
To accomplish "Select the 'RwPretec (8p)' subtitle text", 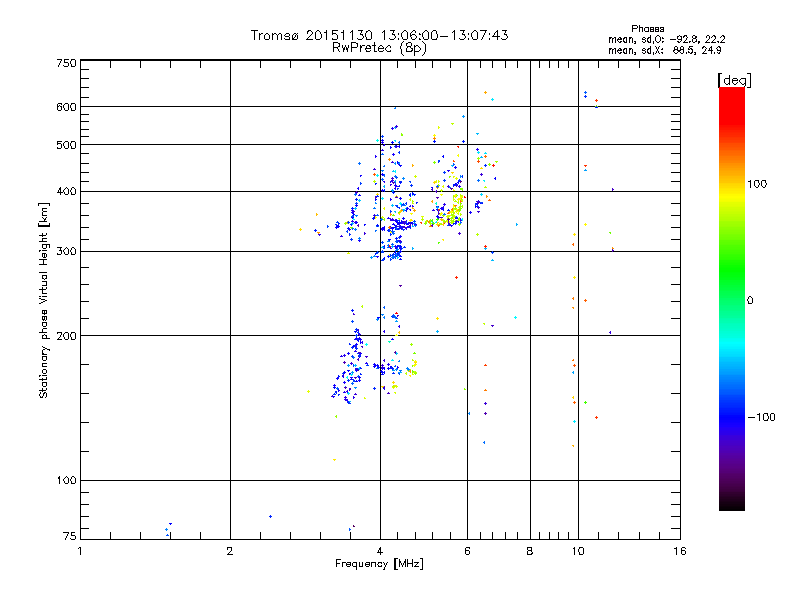I will click(x=379, y=48).
